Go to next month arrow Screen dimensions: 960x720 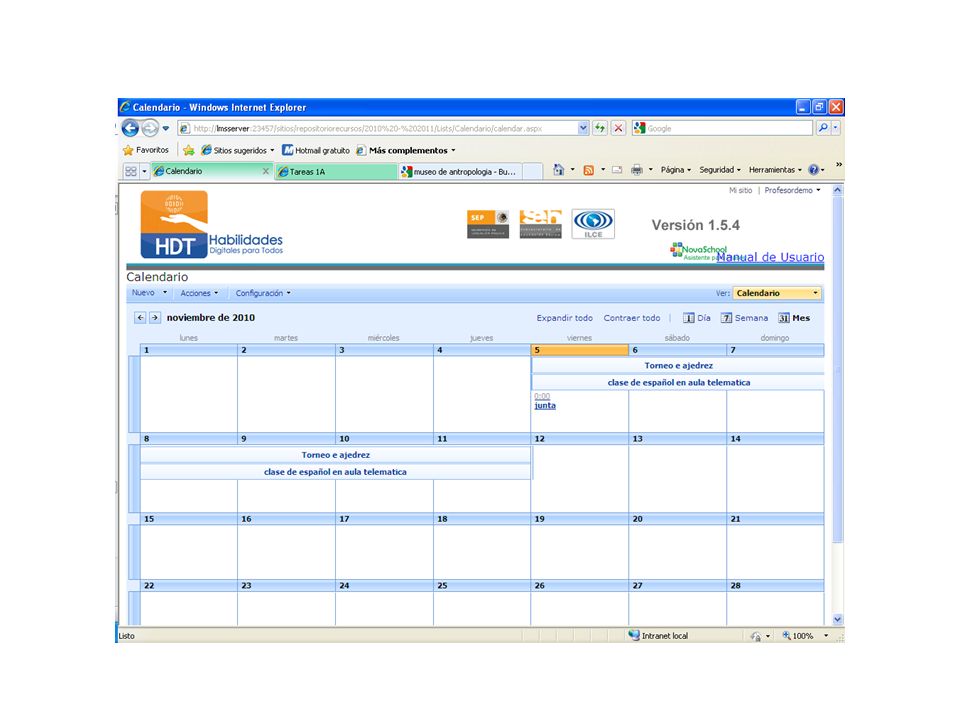tap(155, 318)
